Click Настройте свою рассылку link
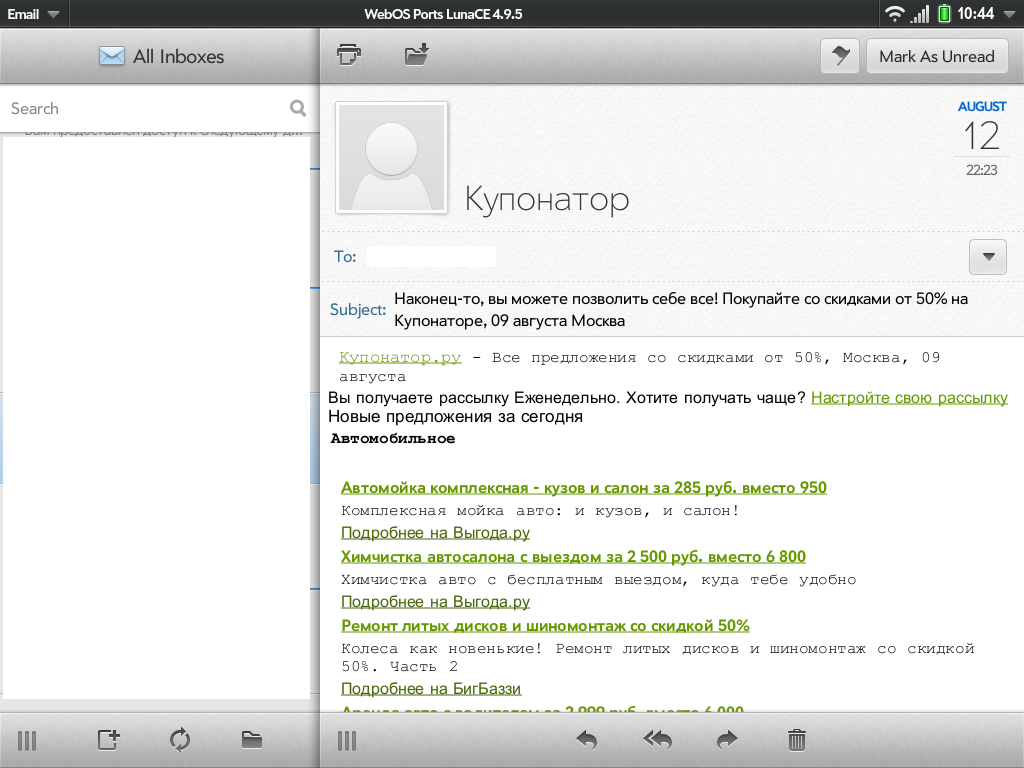Viewport: 1024px width, 768px height. (909, 397)
